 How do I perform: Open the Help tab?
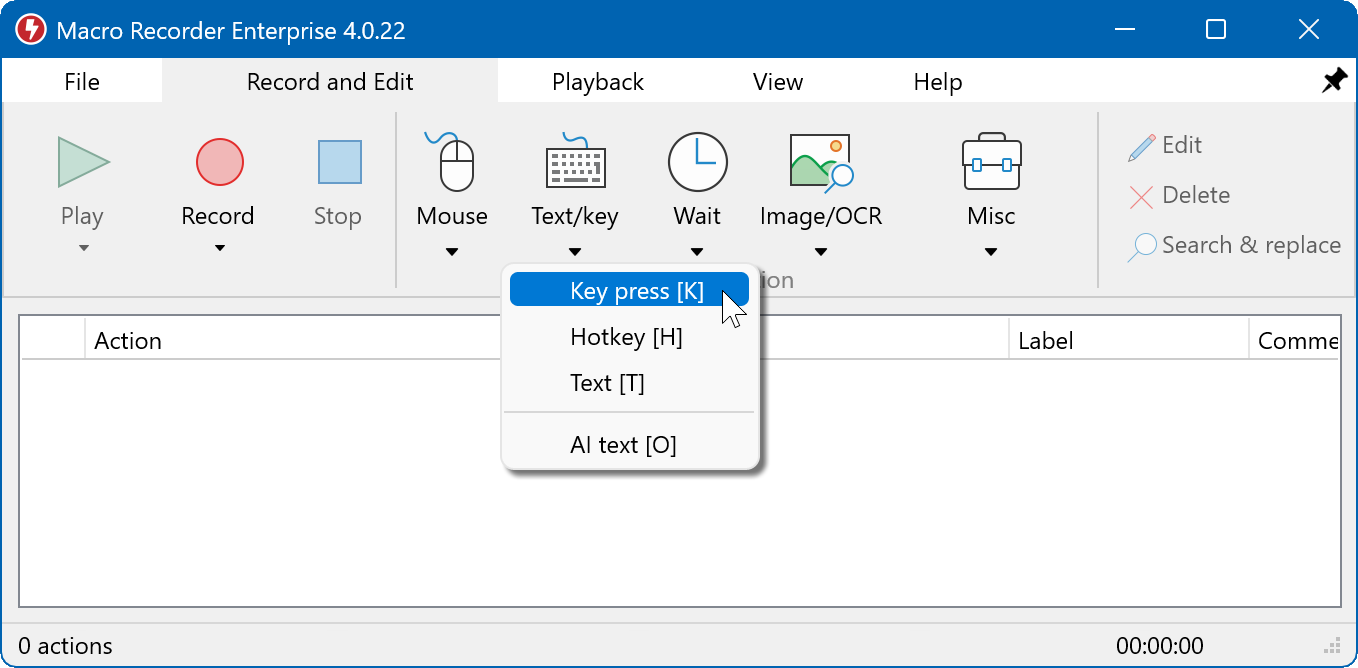938,82
